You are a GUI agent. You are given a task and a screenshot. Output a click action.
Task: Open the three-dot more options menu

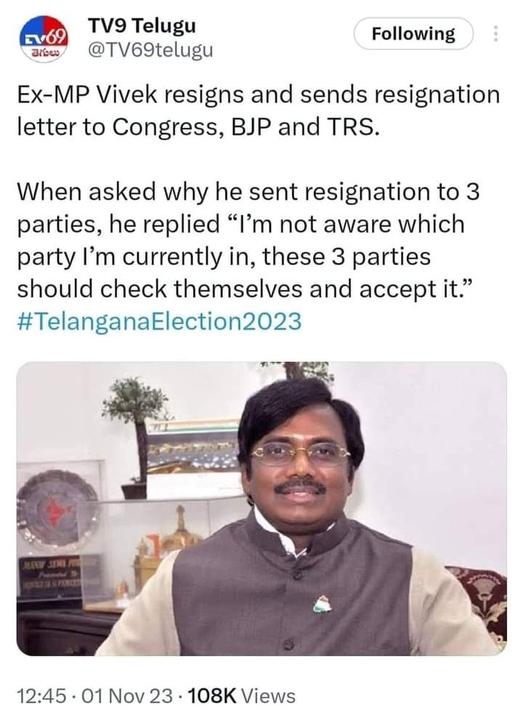[495, 34]
